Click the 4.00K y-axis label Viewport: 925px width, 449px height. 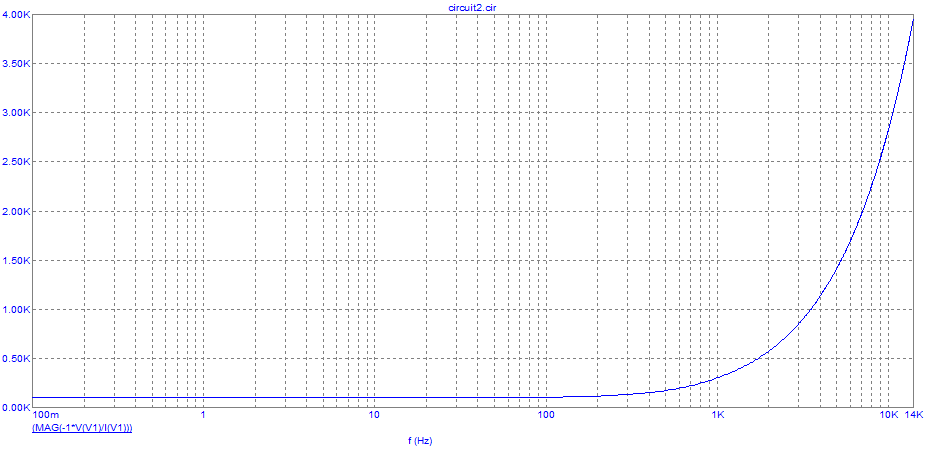[x=16, y=14]
